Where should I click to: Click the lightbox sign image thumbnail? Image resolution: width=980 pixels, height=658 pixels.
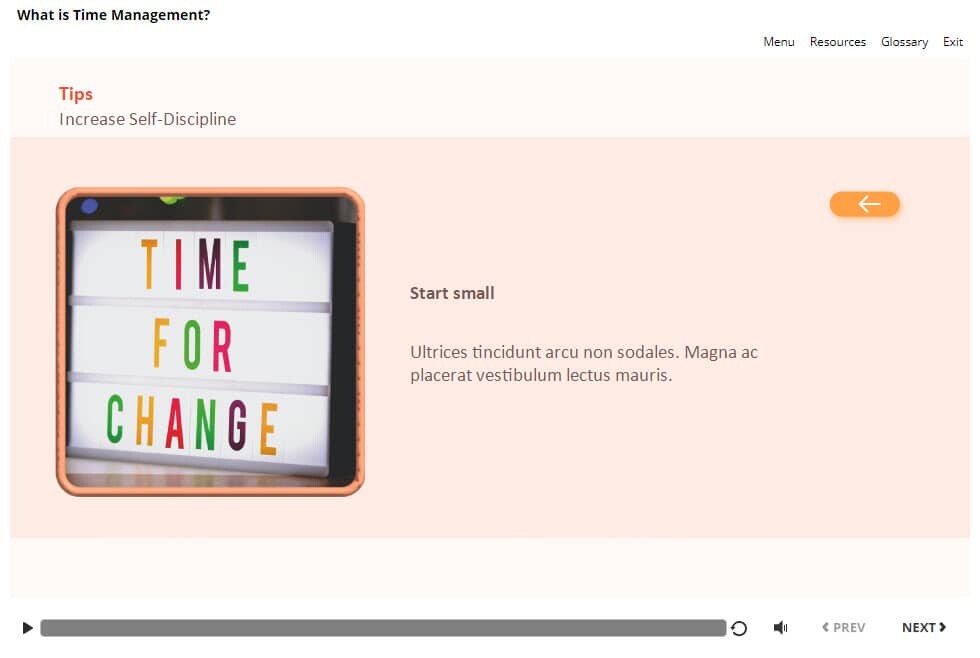(x=210, y=342)
